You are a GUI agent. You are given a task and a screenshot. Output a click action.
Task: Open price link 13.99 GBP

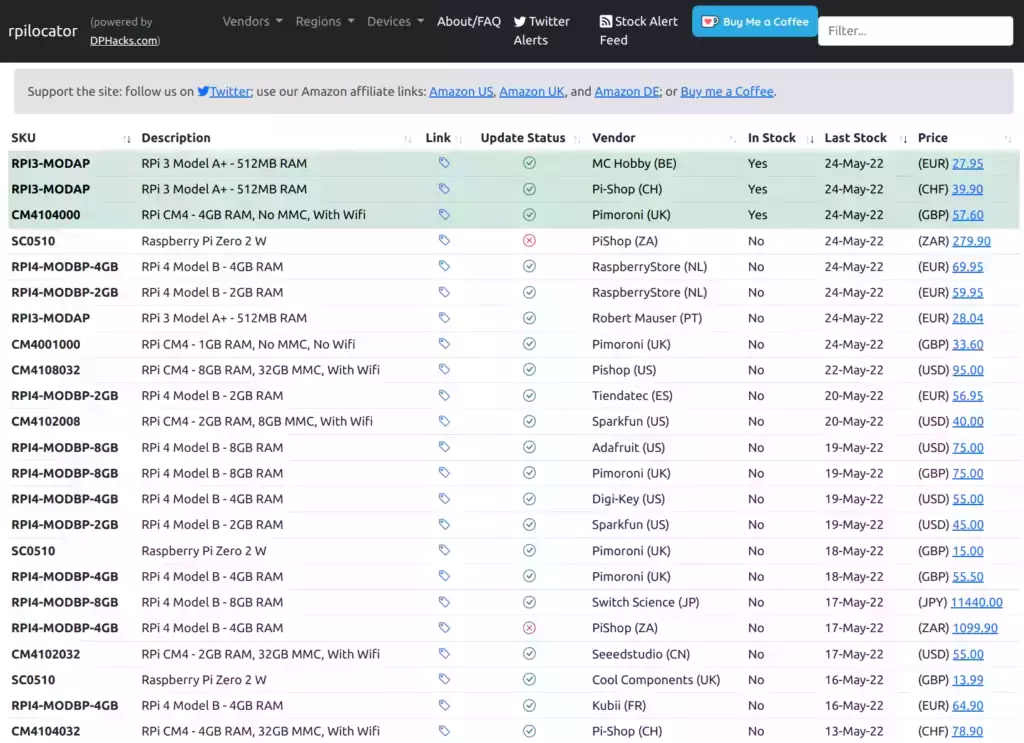click(x=967, y=680)
